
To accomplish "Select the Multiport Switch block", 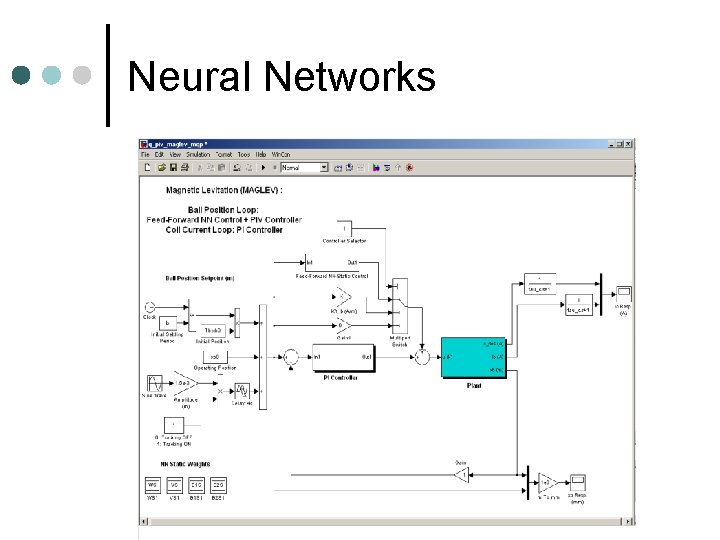I will coord(400,306).
